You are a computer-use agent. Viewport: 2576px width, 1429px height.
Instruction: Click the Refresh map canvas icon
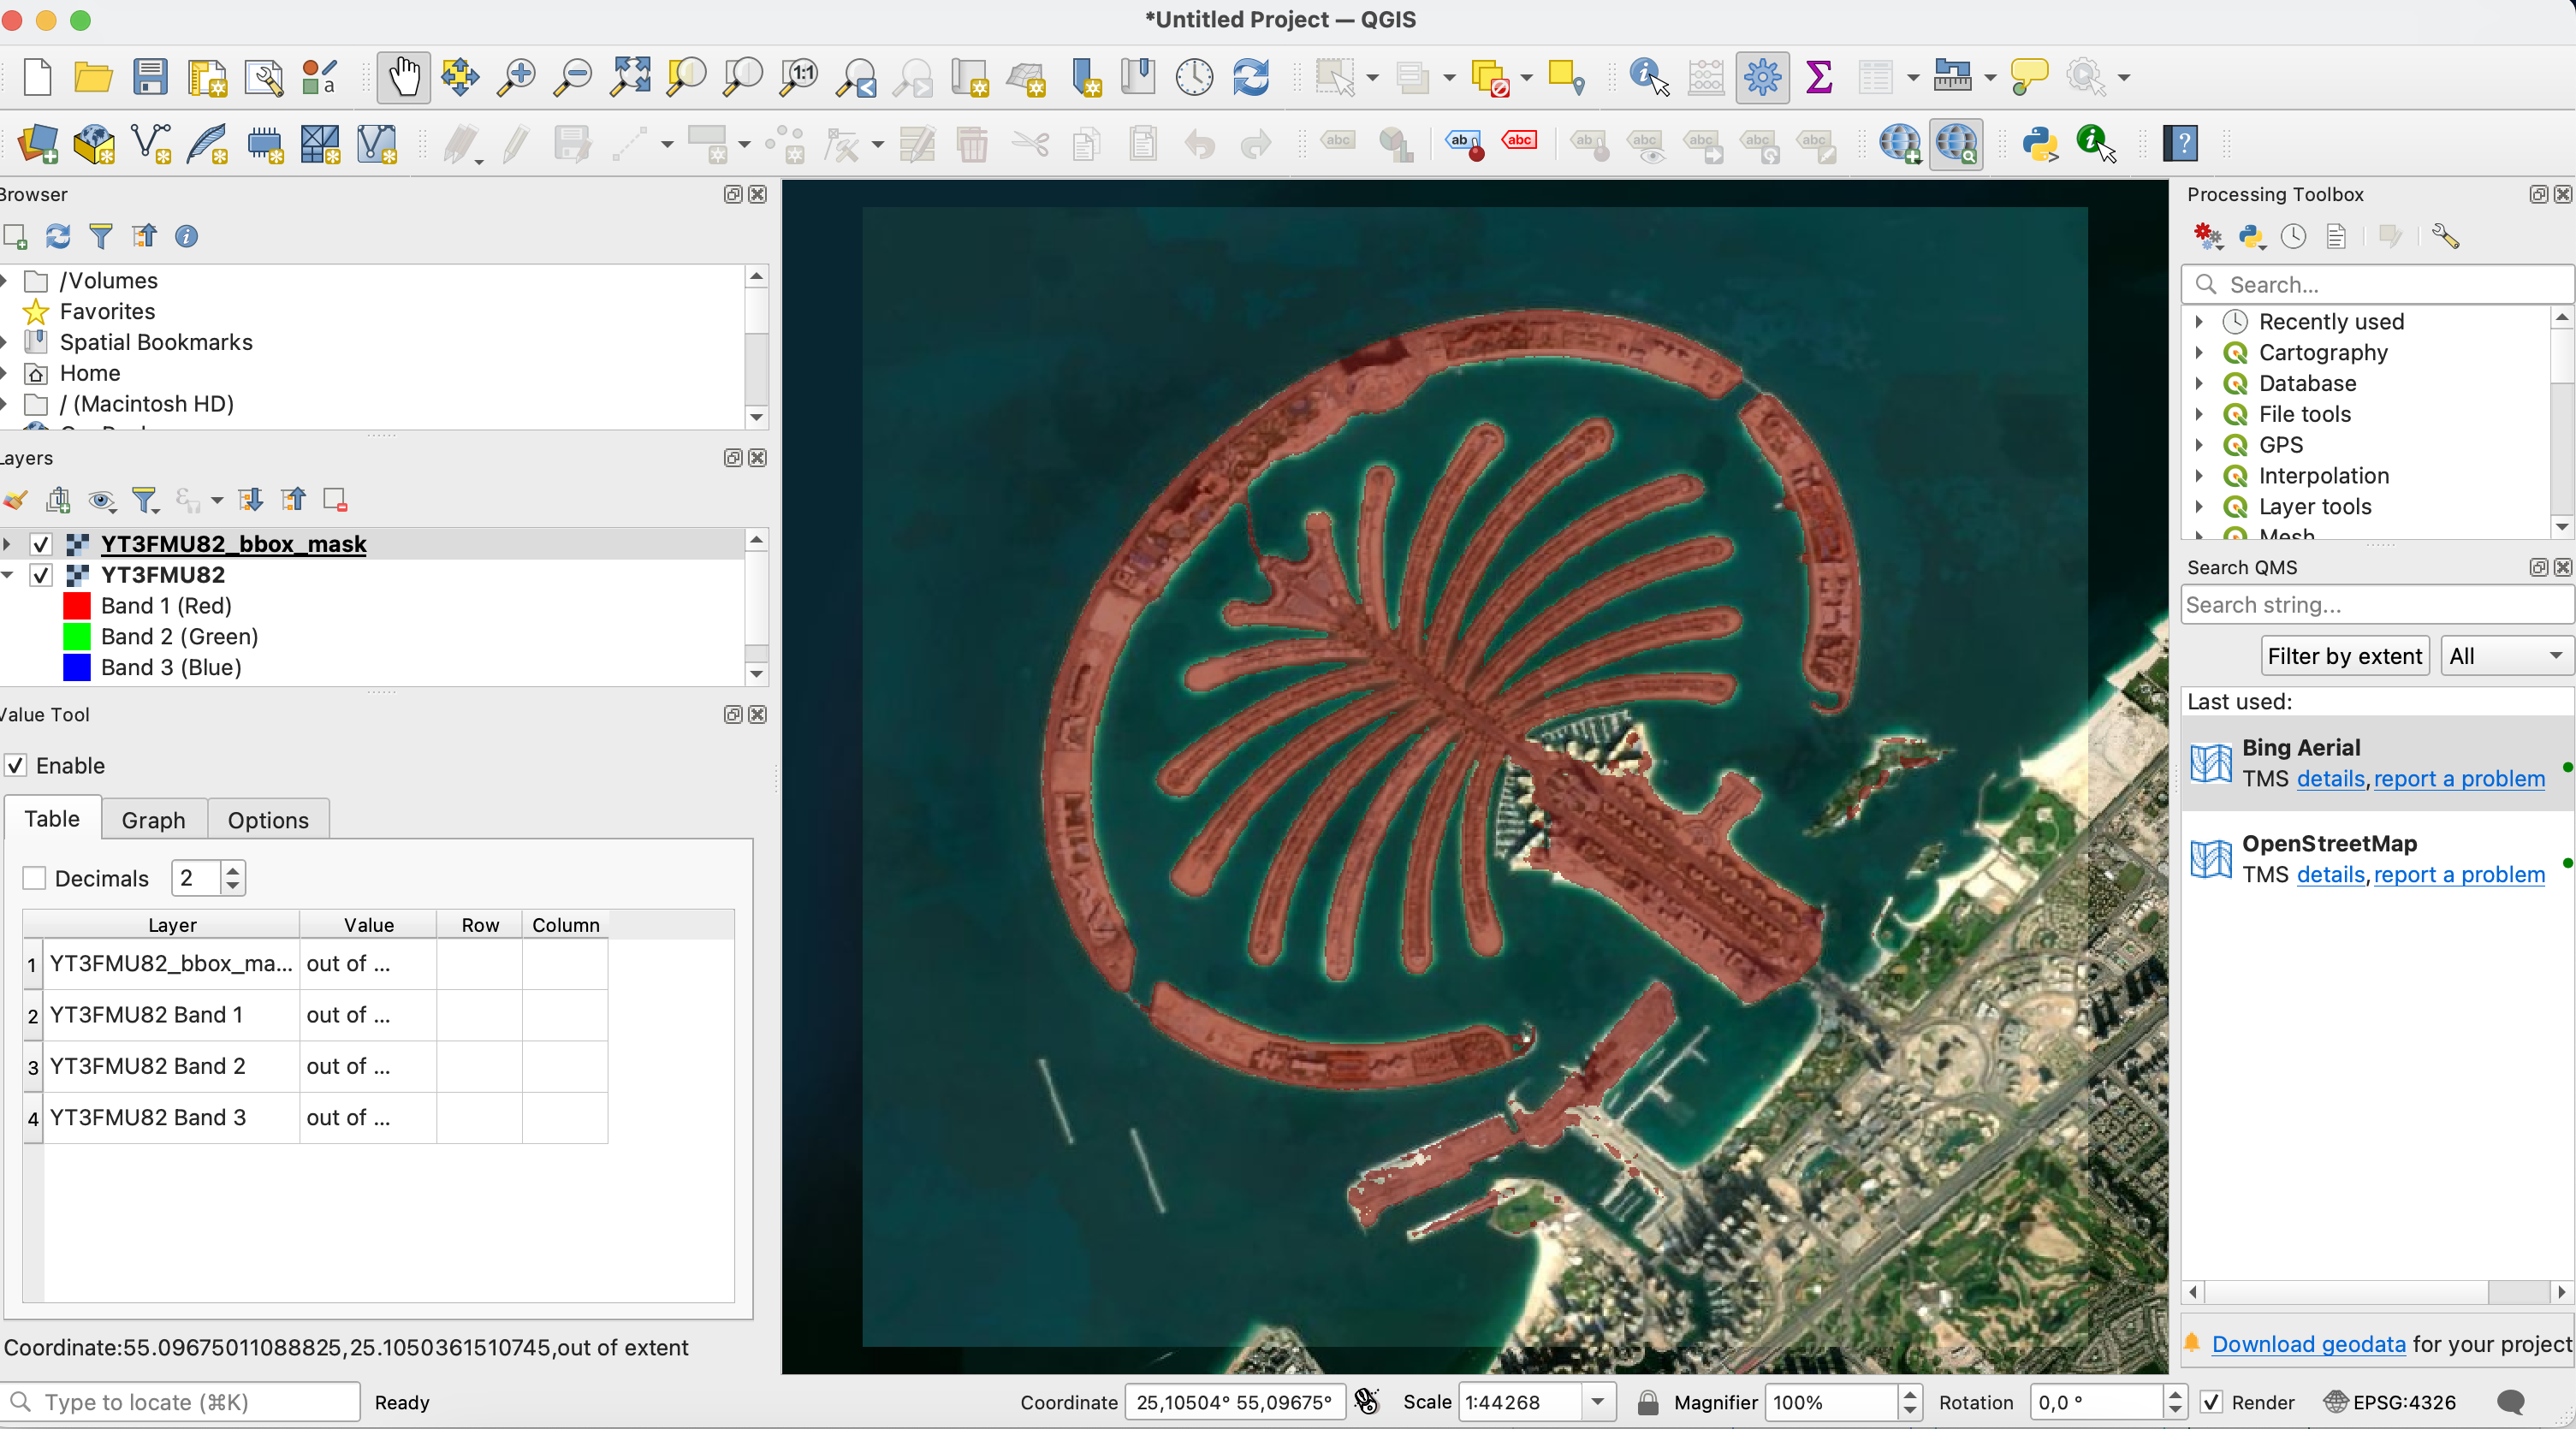[x=1250, y=77]
